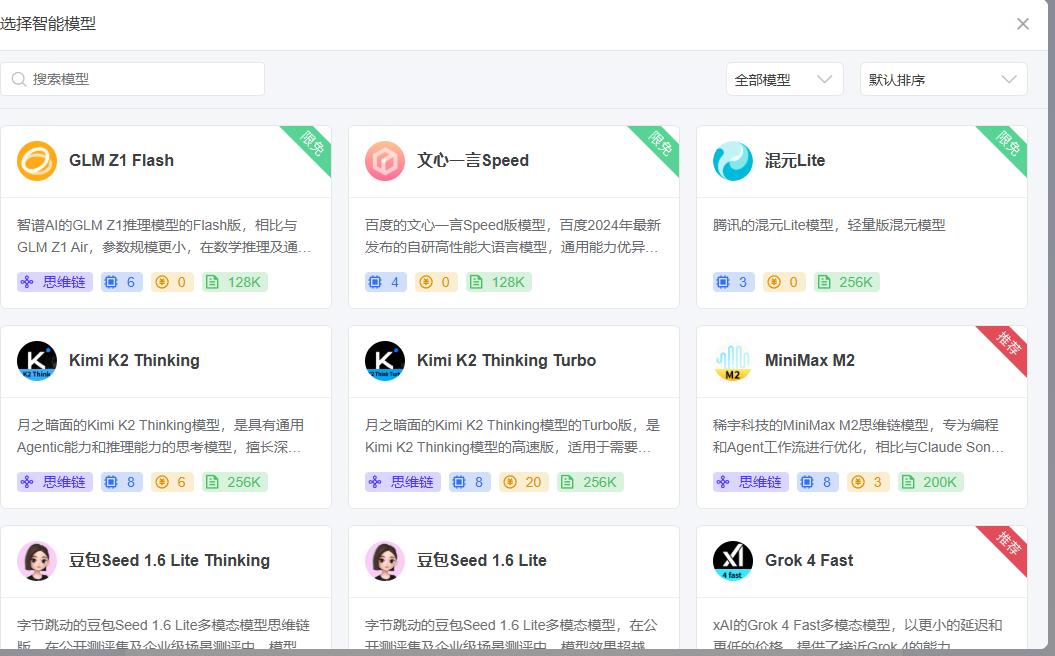Click the description starting 百度的文心一言Speed版模型
The height and width of the screenshot is (656, 1055).
coord(513,236)
